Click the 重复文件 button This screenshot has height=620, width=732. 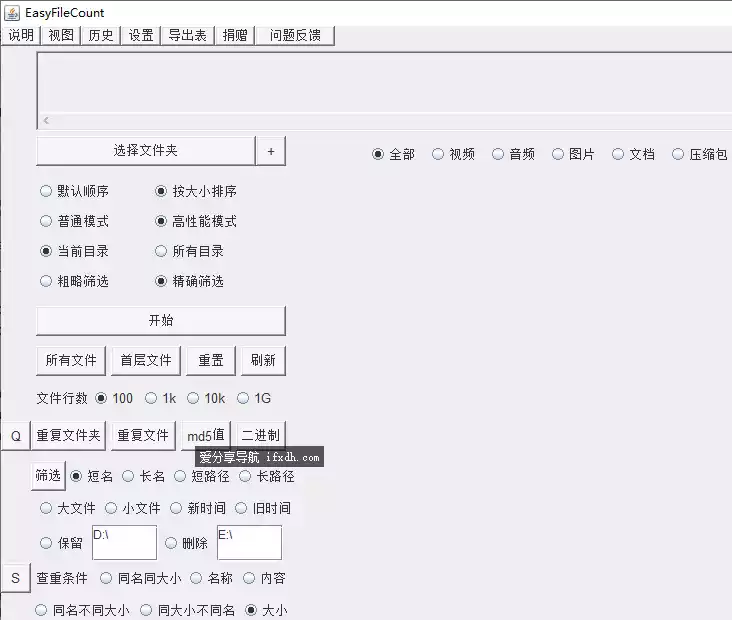click(143, 435)
